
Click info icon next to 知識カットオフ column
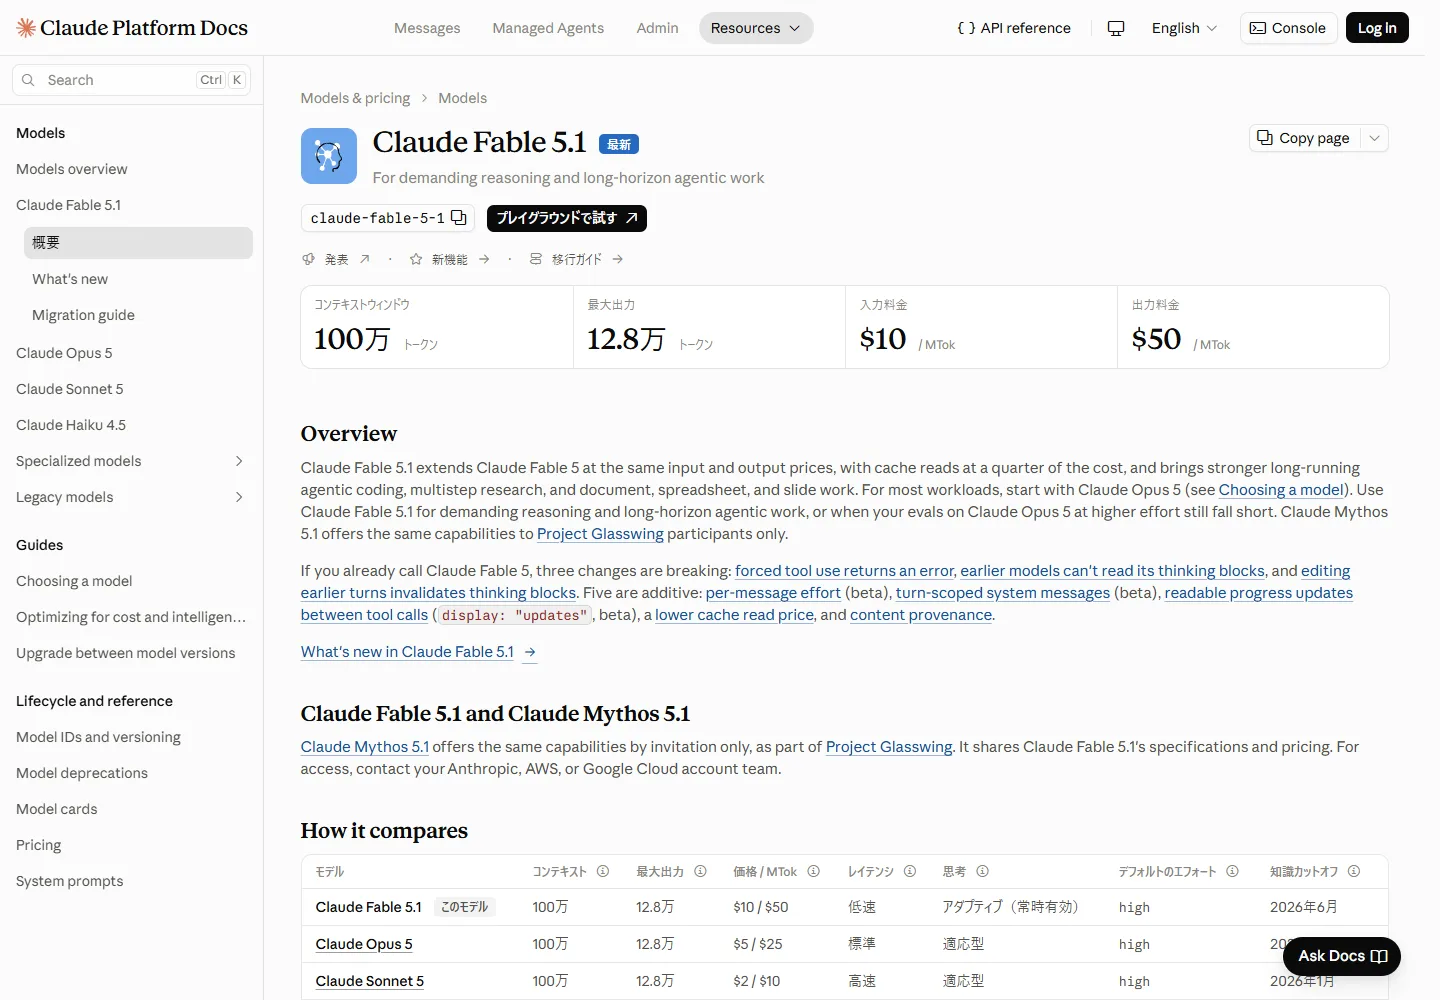(x=1354, y=871)
